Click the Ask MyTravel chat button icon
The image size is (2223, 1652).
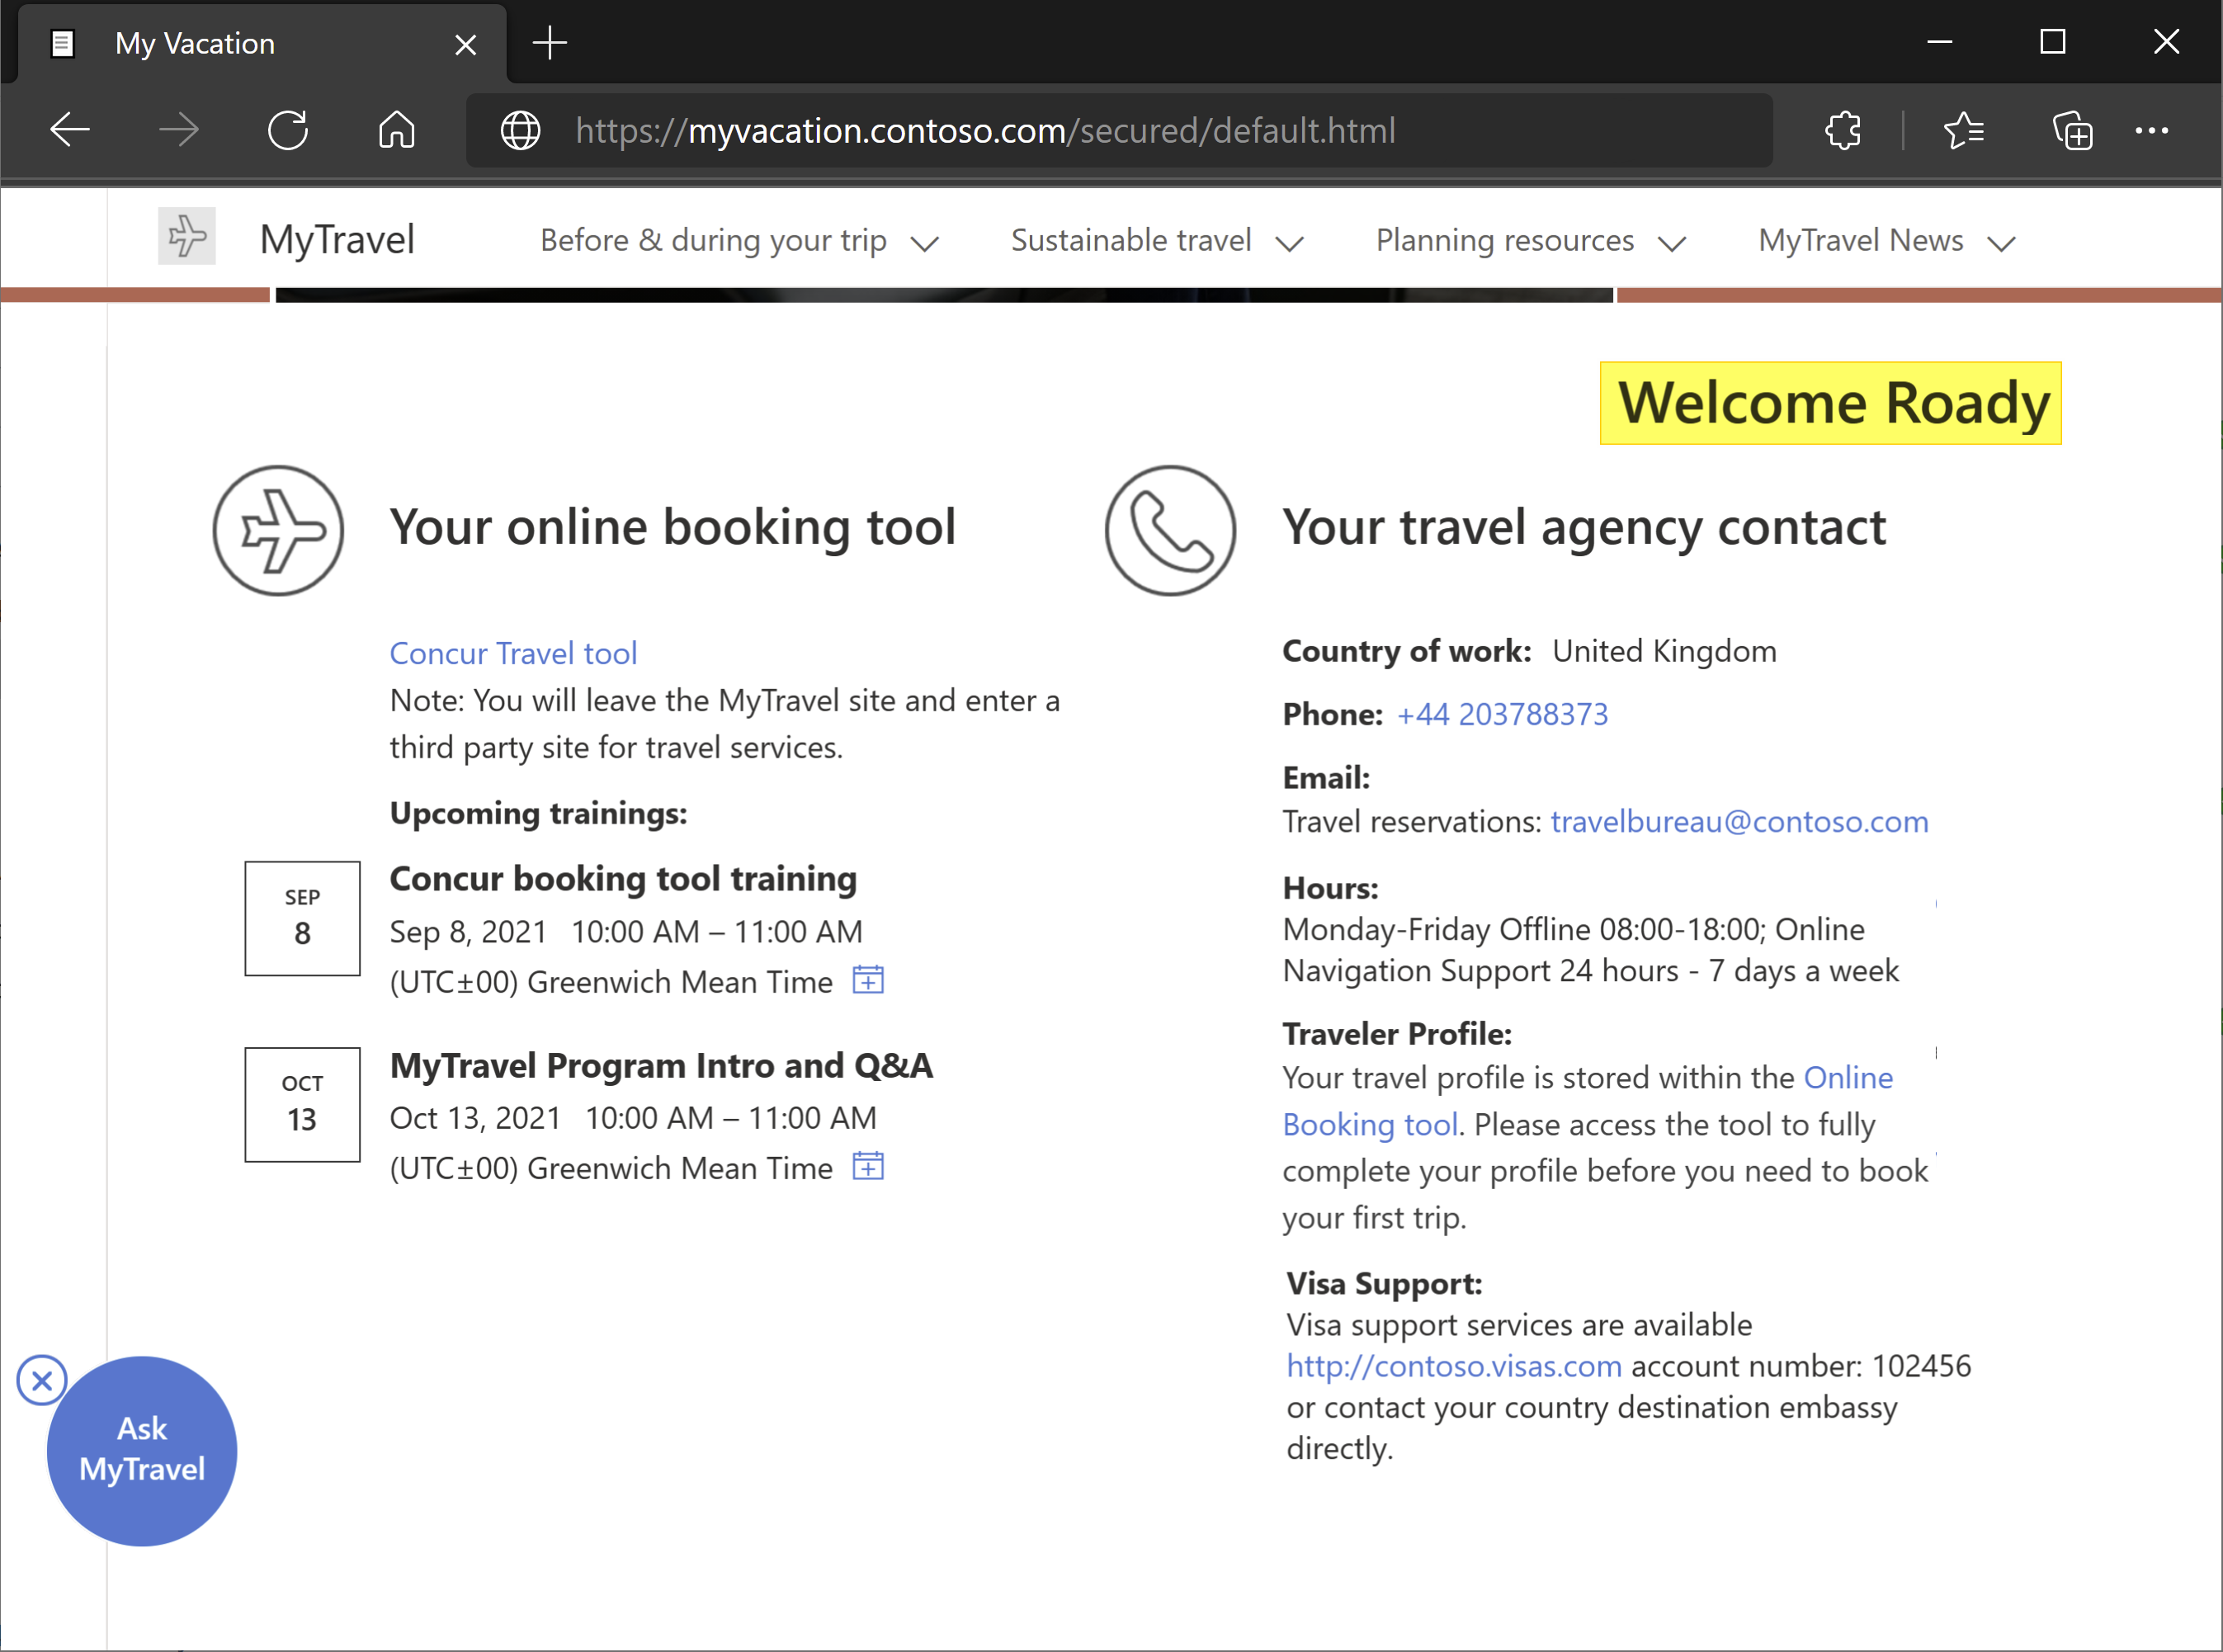140,1451
